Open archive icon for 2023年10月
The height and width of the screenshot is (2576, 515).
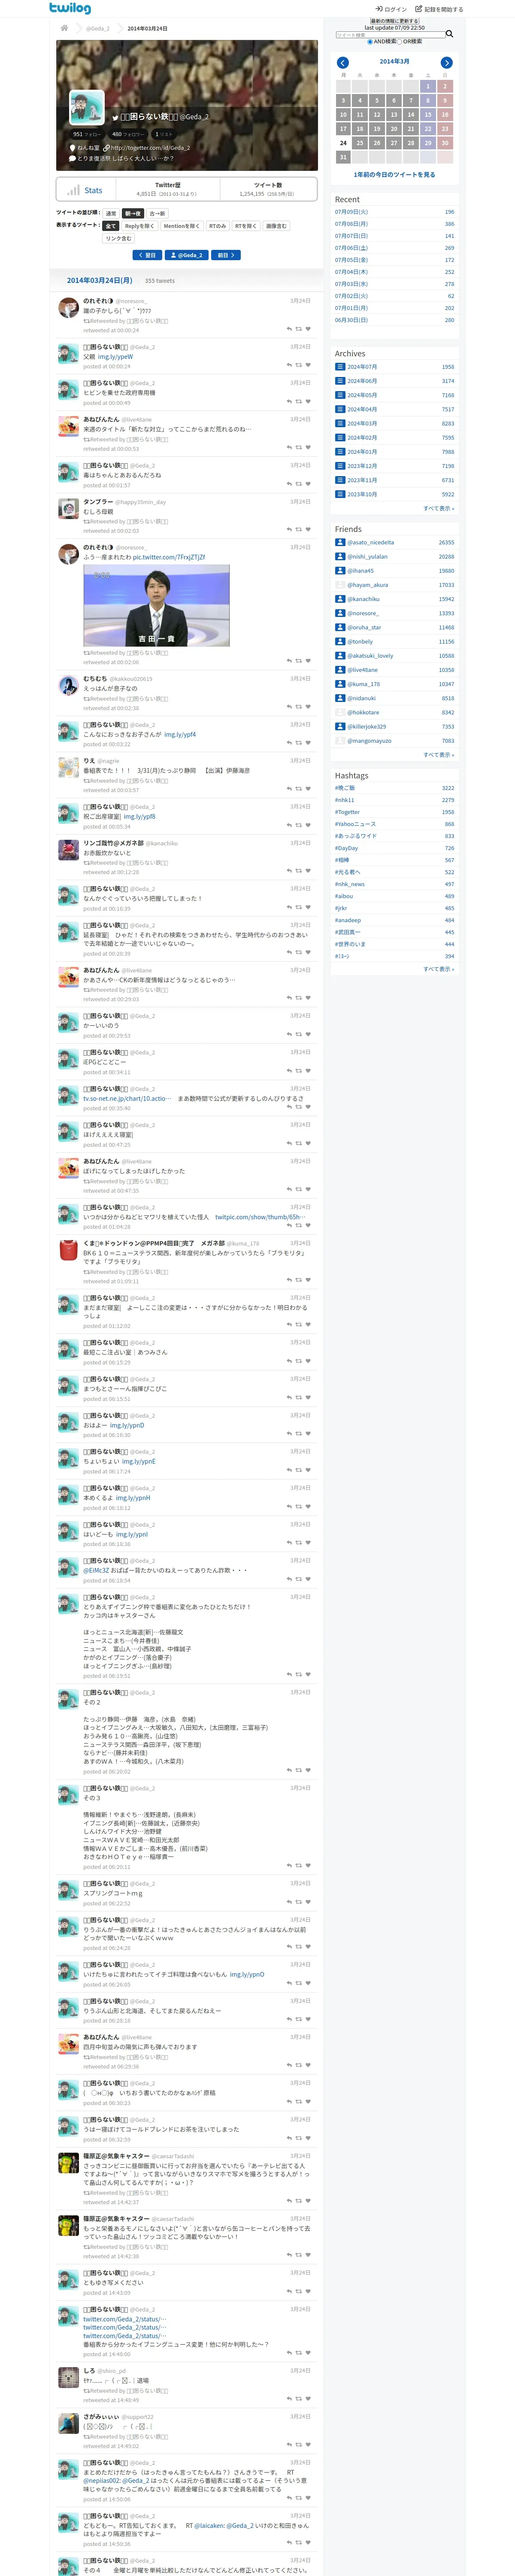340,494
